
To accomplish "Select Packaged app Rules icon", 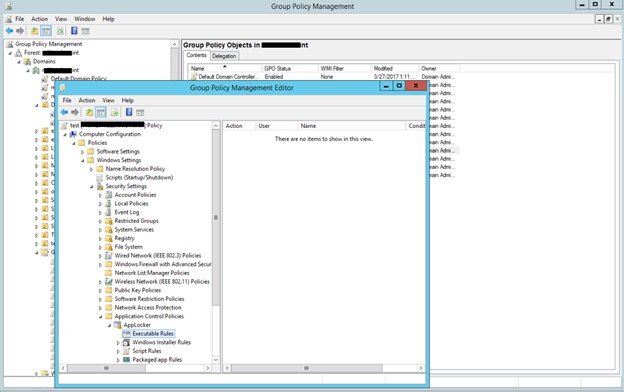I will click(x=126, y=360).
